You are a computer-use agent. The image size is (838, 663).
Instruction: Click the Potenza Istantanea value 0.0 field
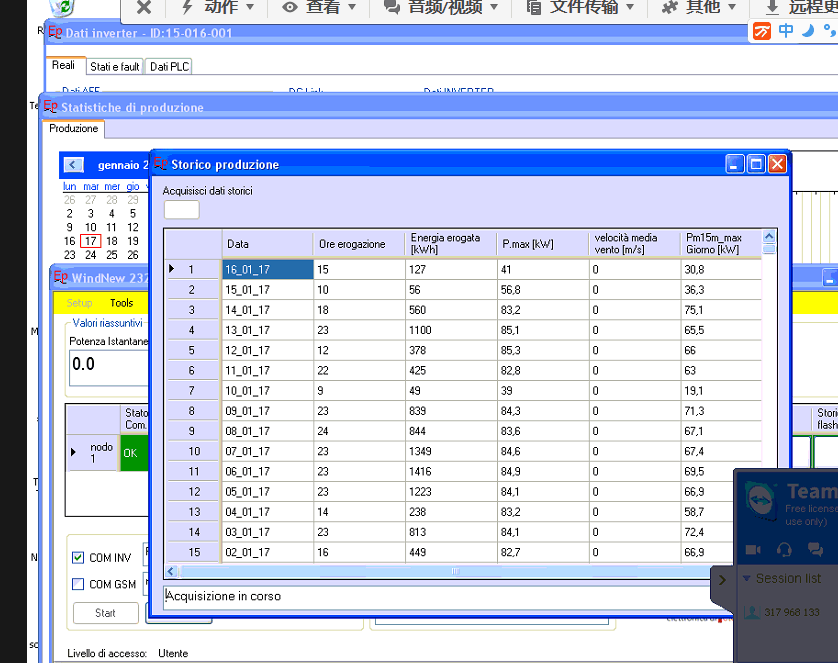(x=109, y=366)
